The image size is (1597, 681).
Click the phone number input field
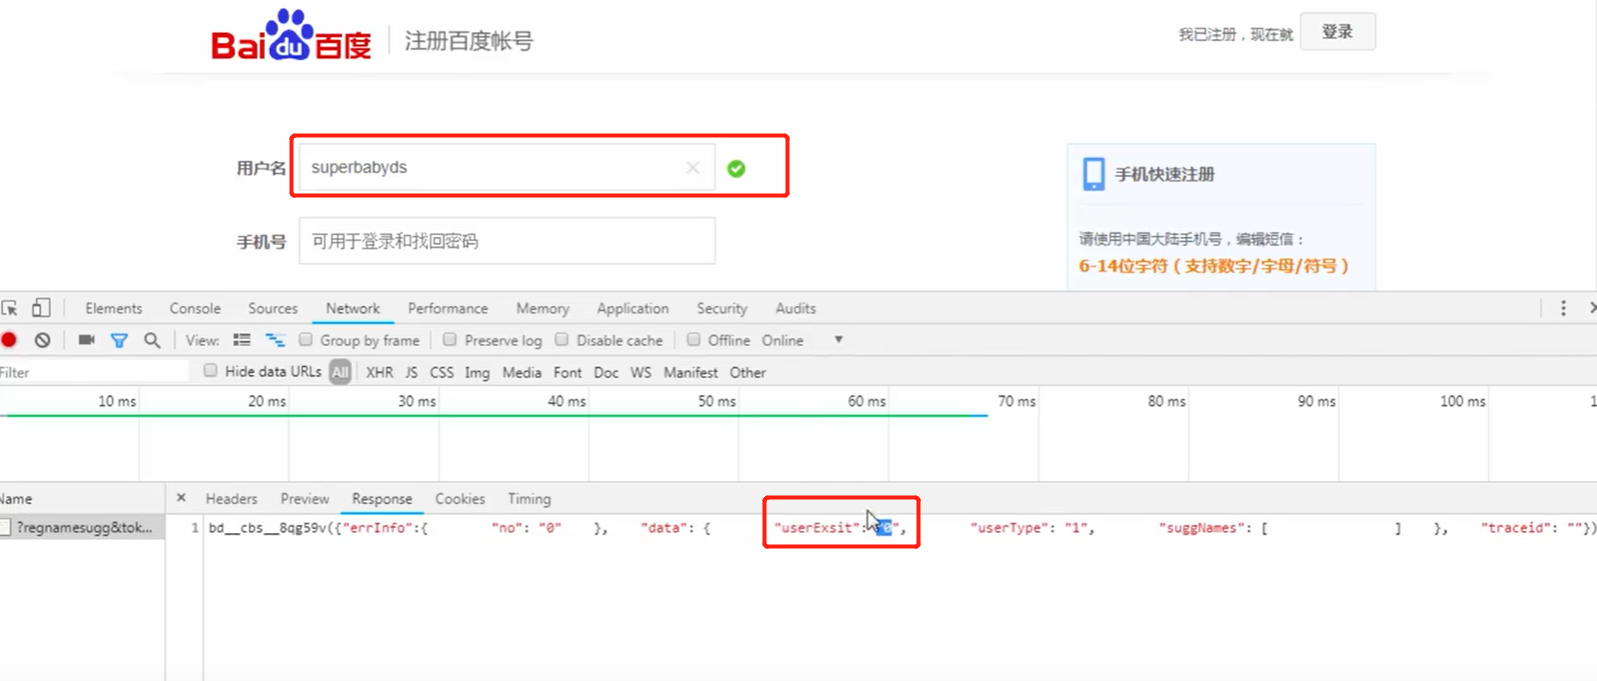pos(506,241)
